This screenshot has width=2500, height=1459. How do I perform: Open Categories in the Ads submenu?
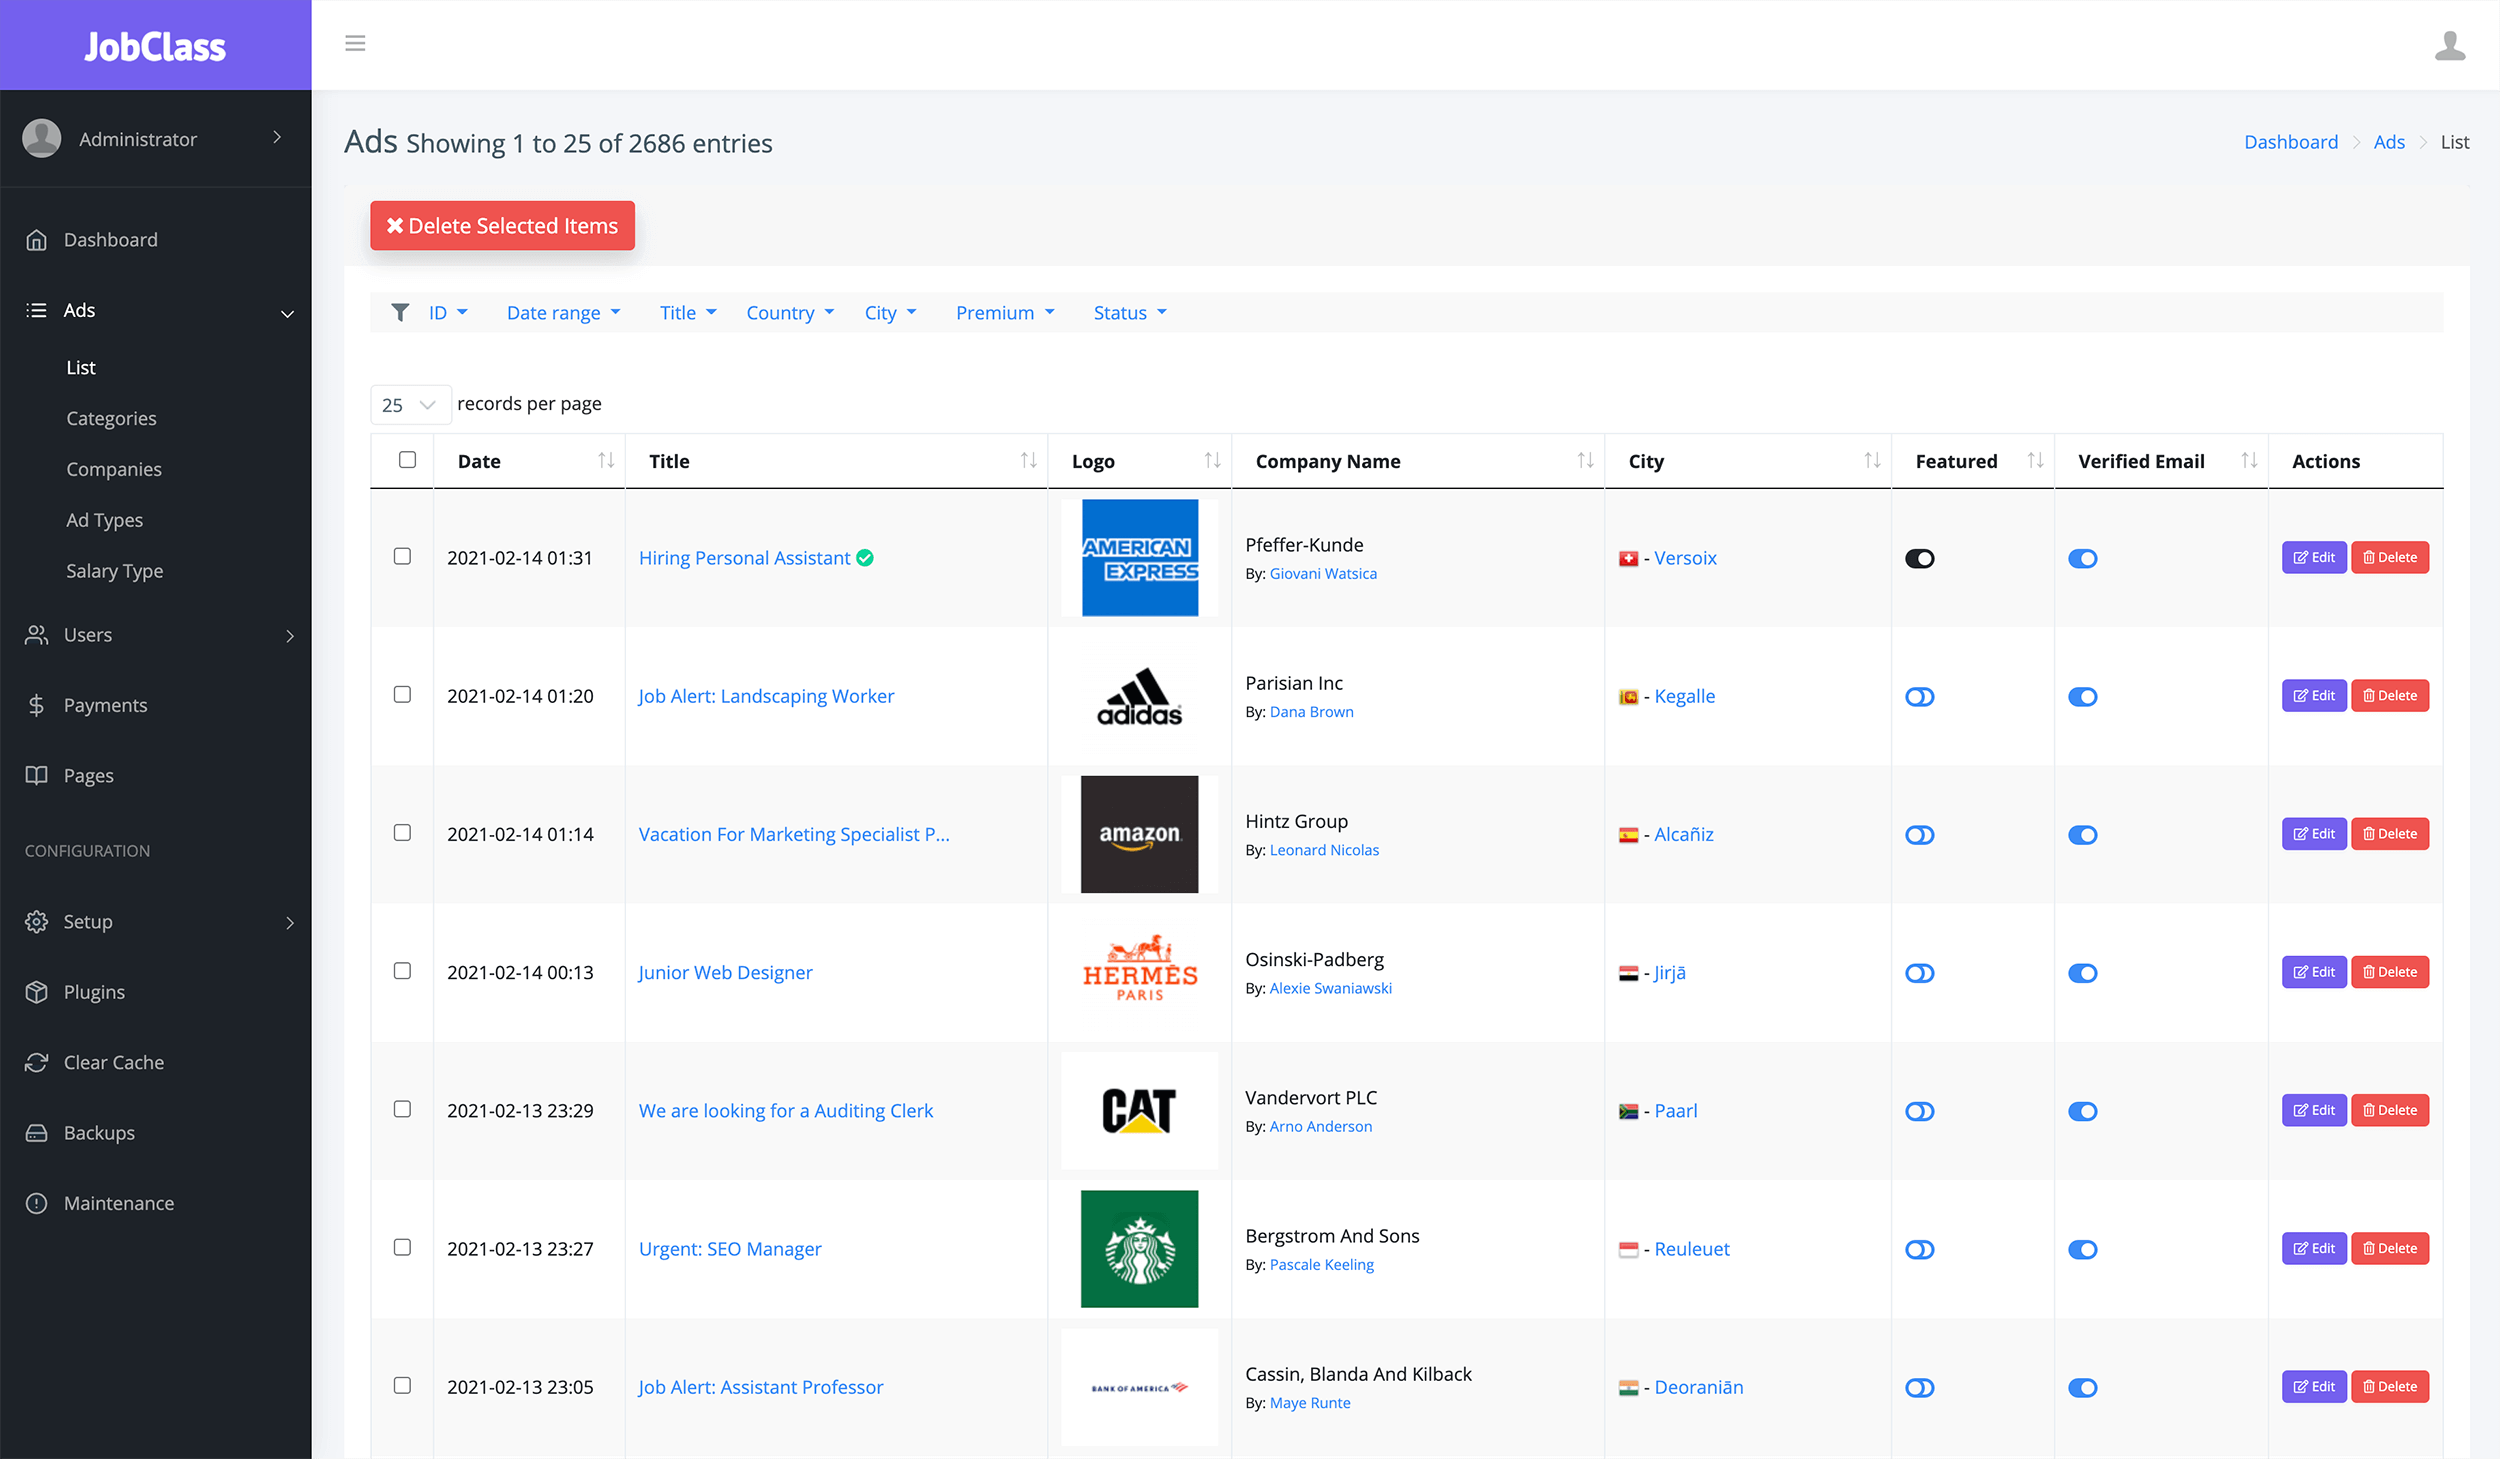[x=111, y=418]
